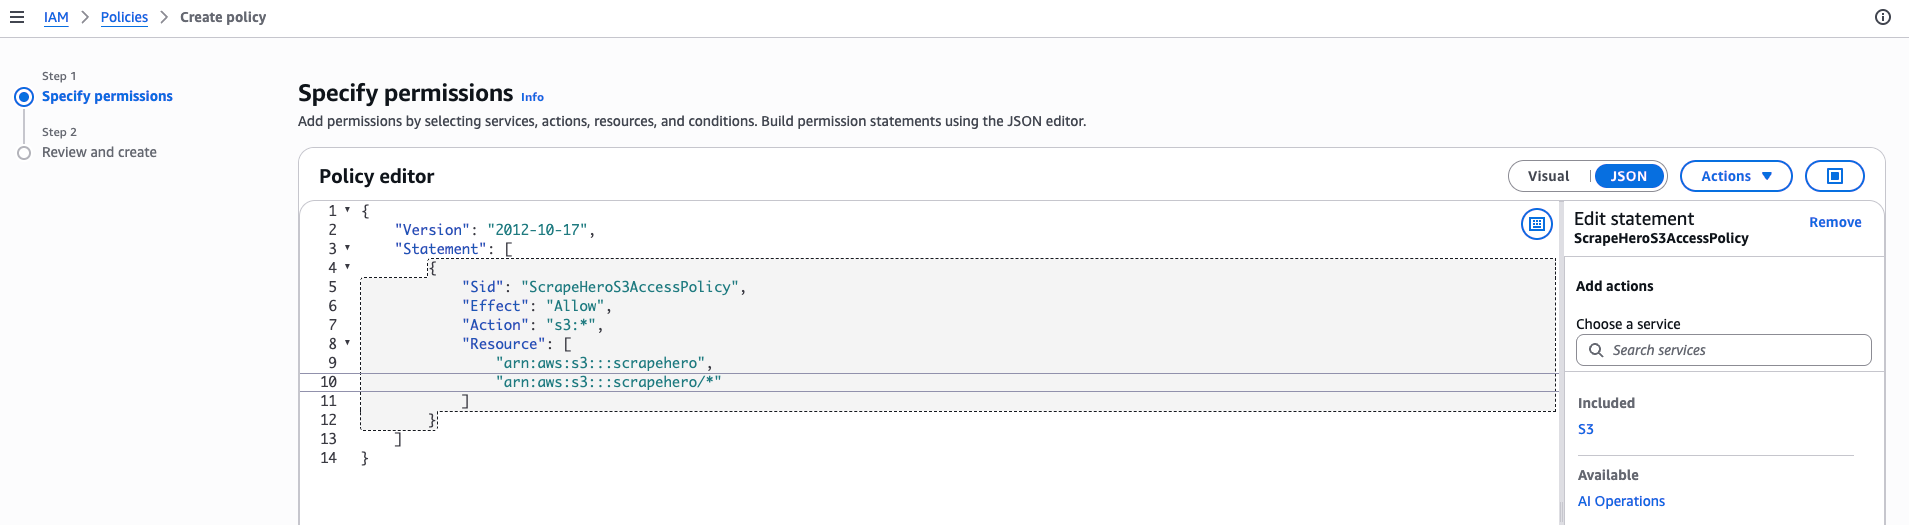Open the Actions dropdown menu
1909x525 pixels.
click(1736, 176)
